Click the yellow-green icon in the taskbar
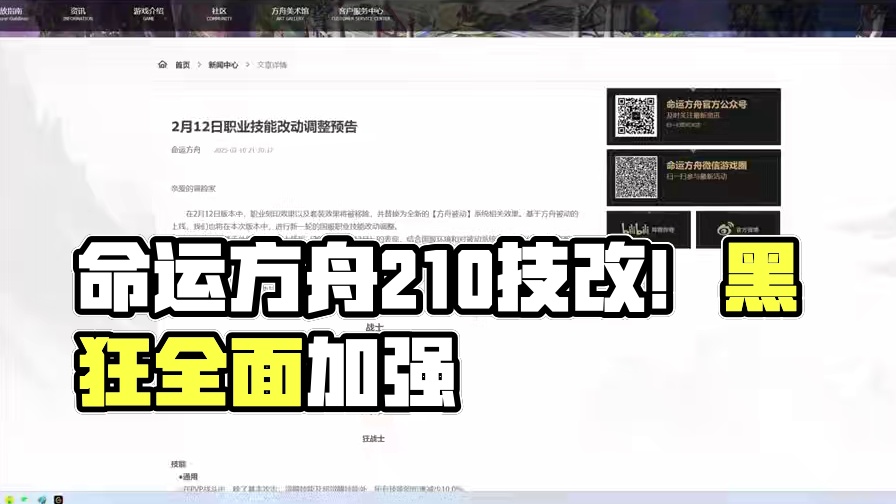Viewport: 896px width, 504px height. 9,499
